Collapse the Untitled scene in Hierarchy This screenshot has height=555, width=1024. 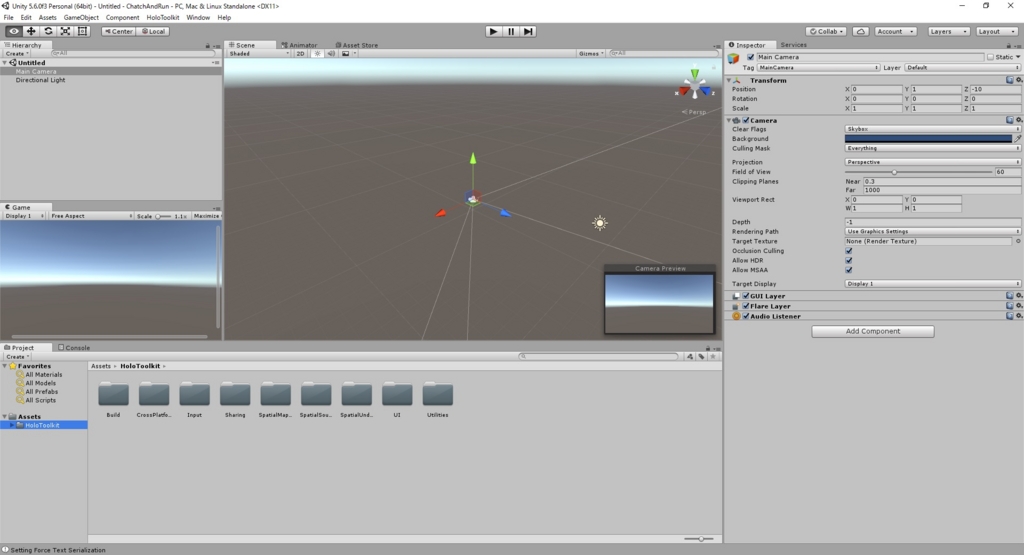(5, 63)
